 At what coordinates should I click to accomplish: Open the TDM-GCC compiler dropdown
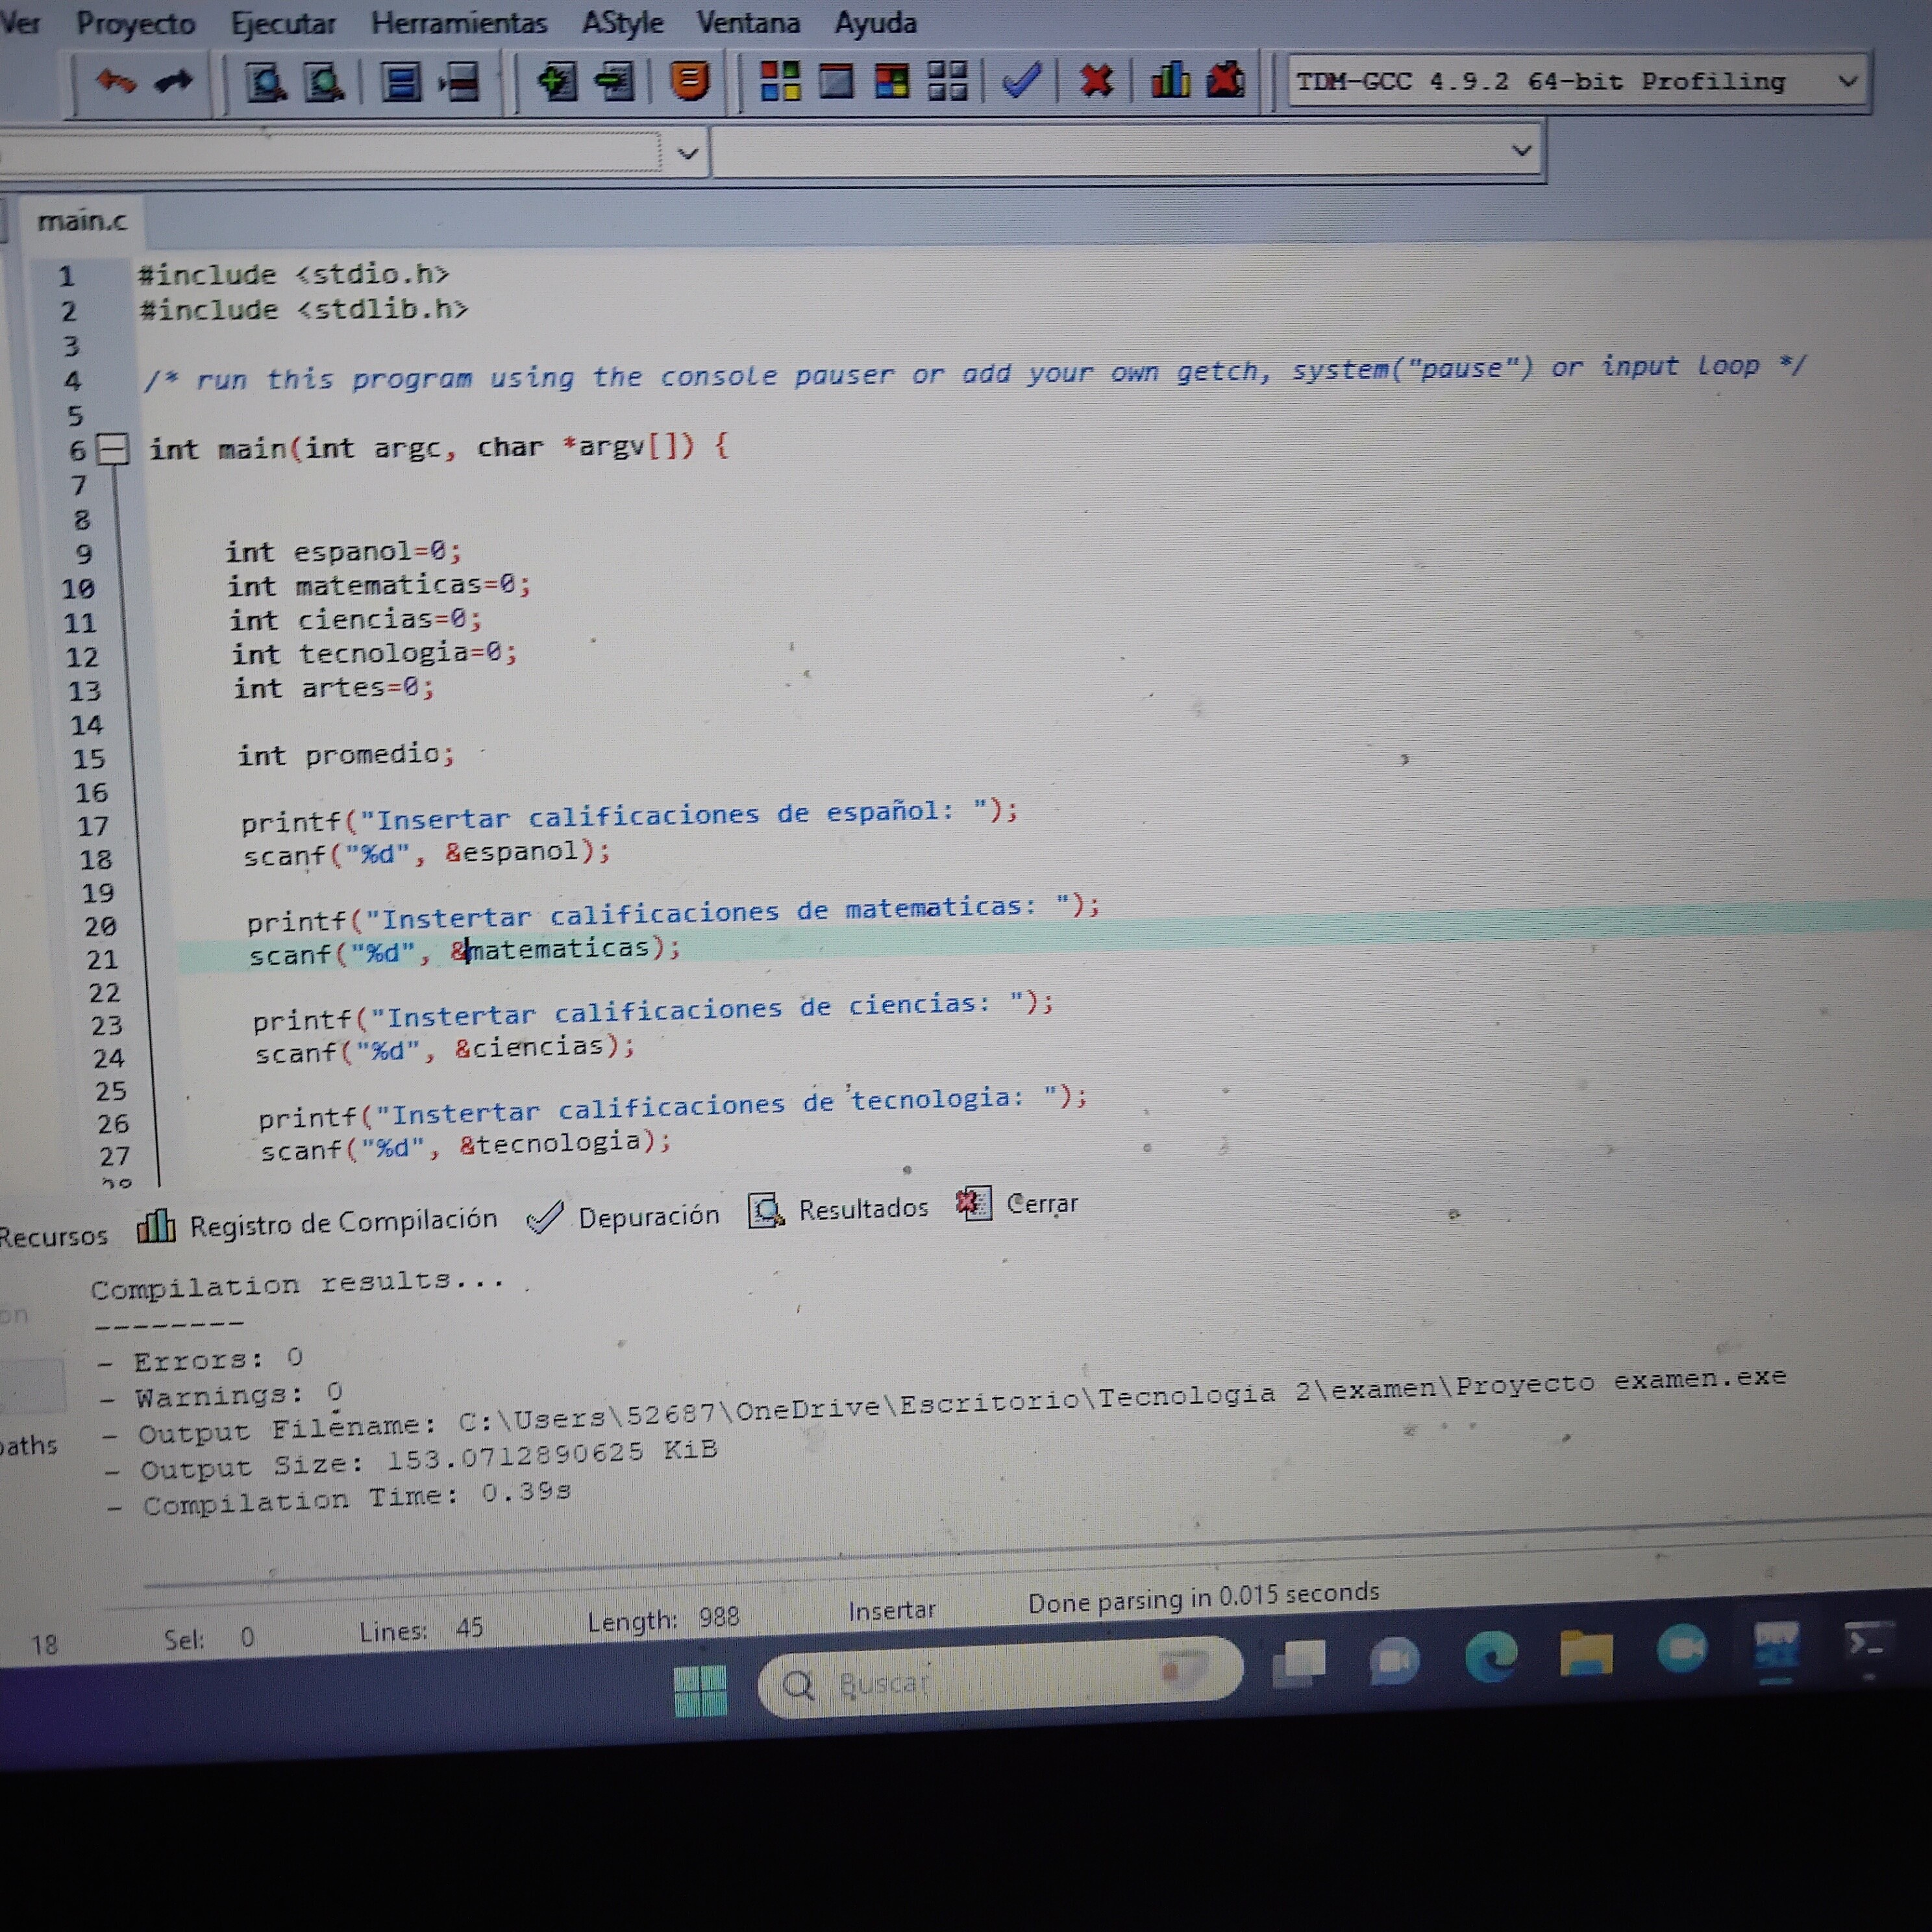tap(1847, 81)
